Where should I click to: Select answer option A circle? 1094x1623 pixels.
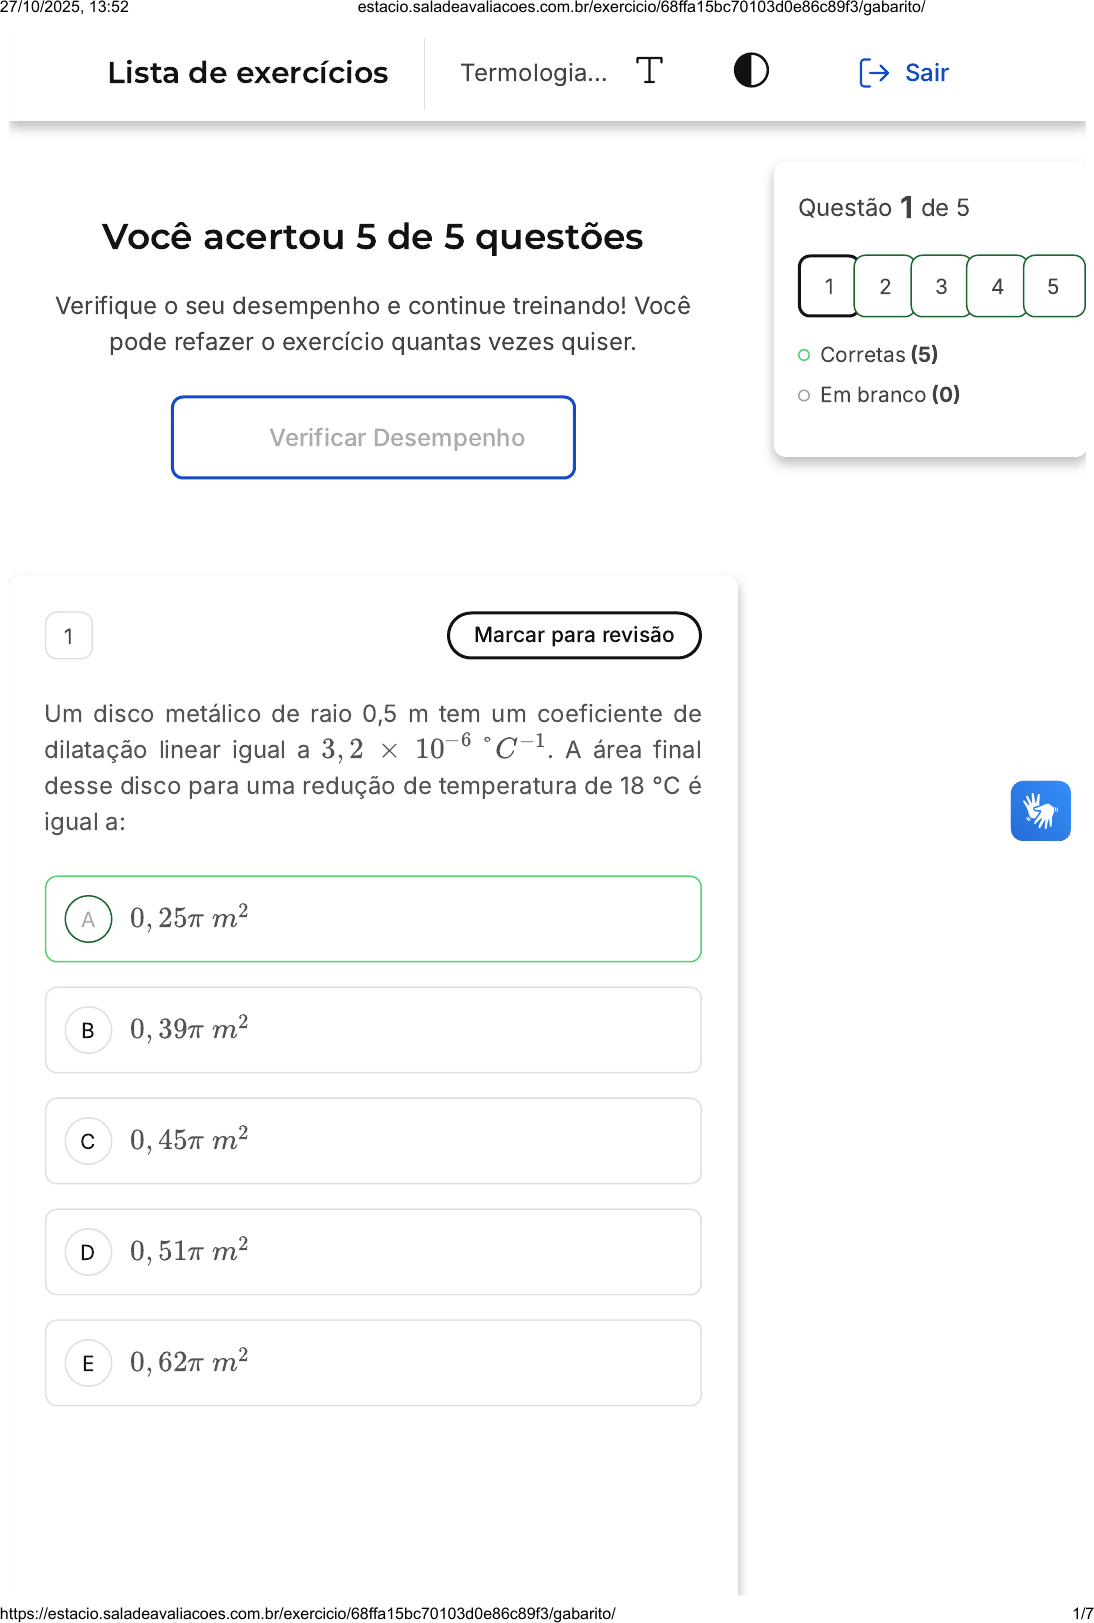(88, 919)
